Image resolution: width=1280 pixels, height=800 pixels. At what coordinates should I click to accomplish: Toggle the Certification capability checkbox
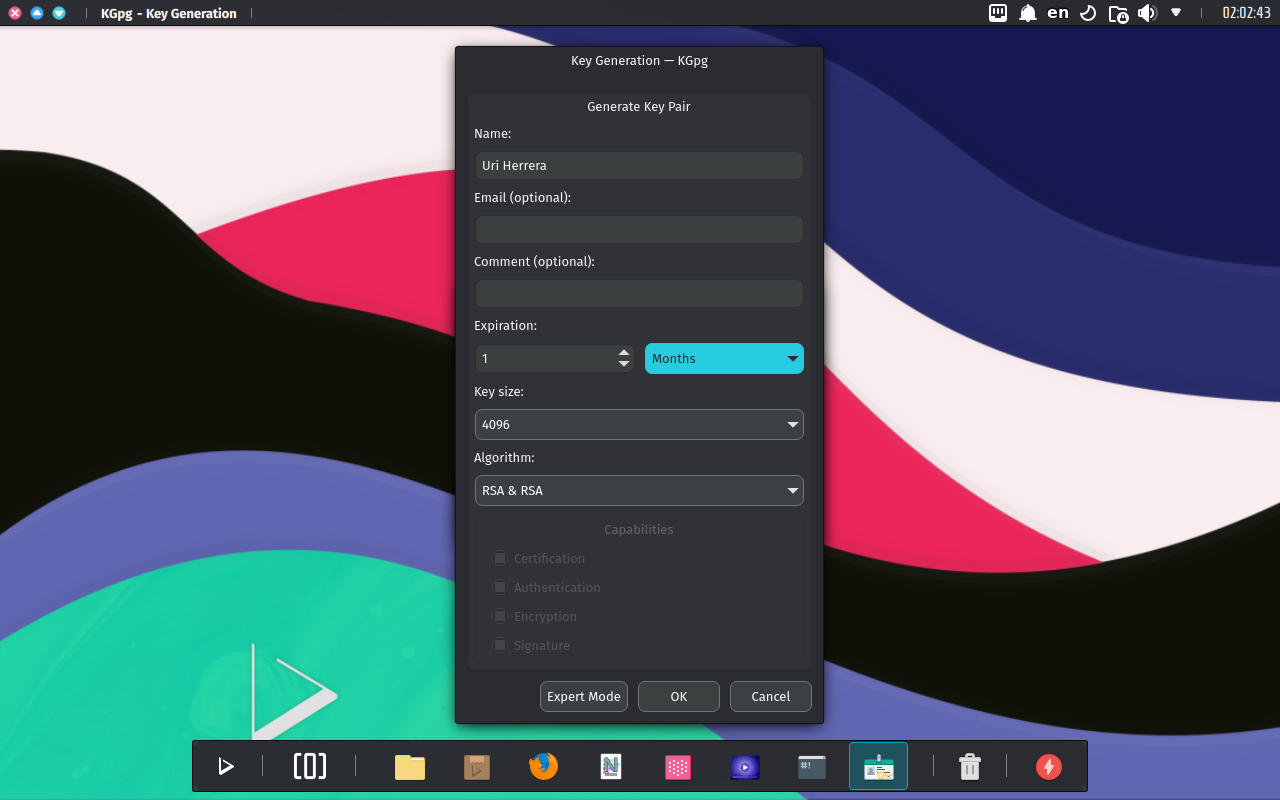(x=500, y=558)
